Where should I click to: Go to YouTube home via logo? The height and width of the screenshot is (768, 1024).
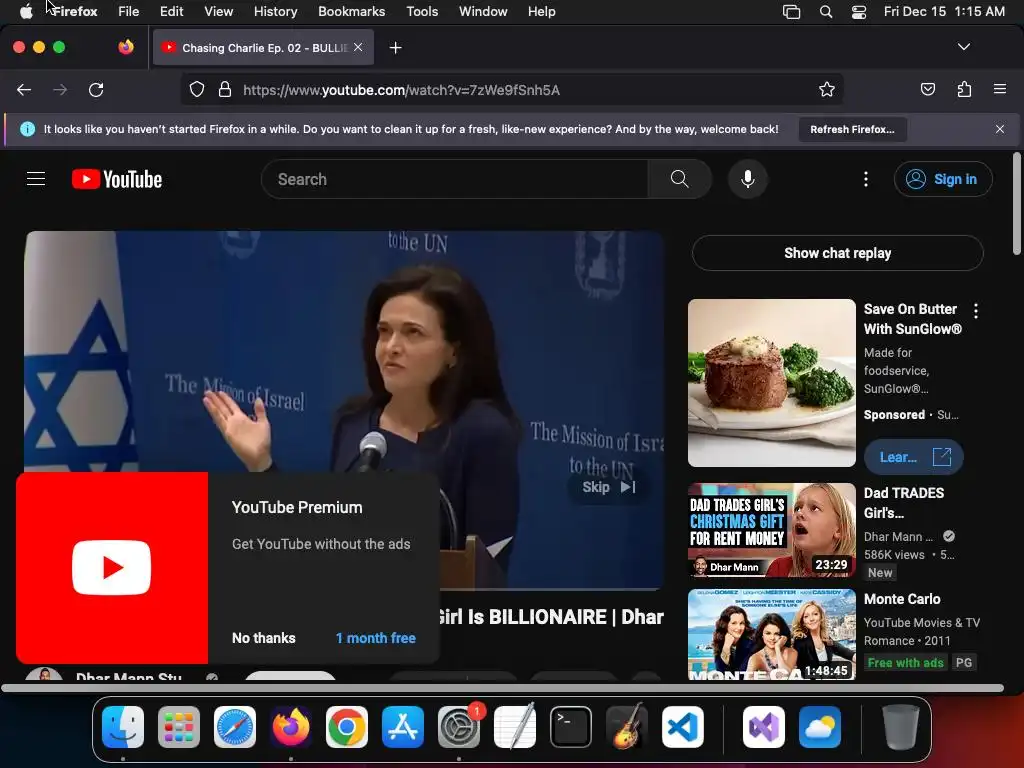[x=117, y=179]
